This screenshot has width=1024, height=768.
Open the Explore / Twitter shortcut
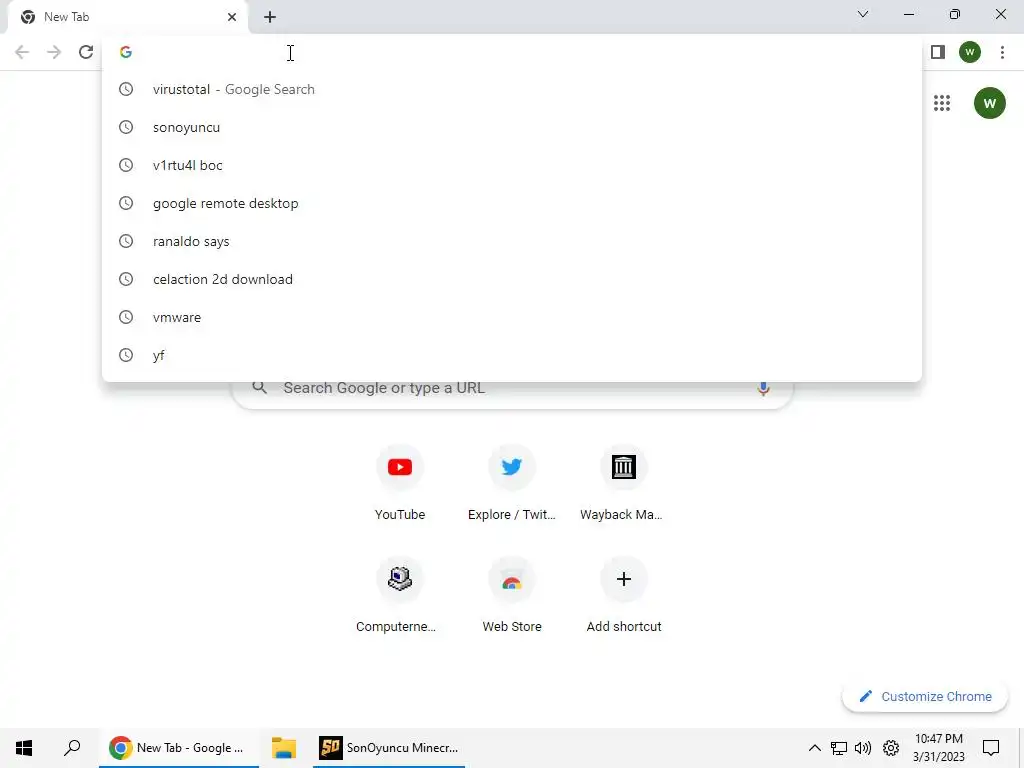point(512,481)
